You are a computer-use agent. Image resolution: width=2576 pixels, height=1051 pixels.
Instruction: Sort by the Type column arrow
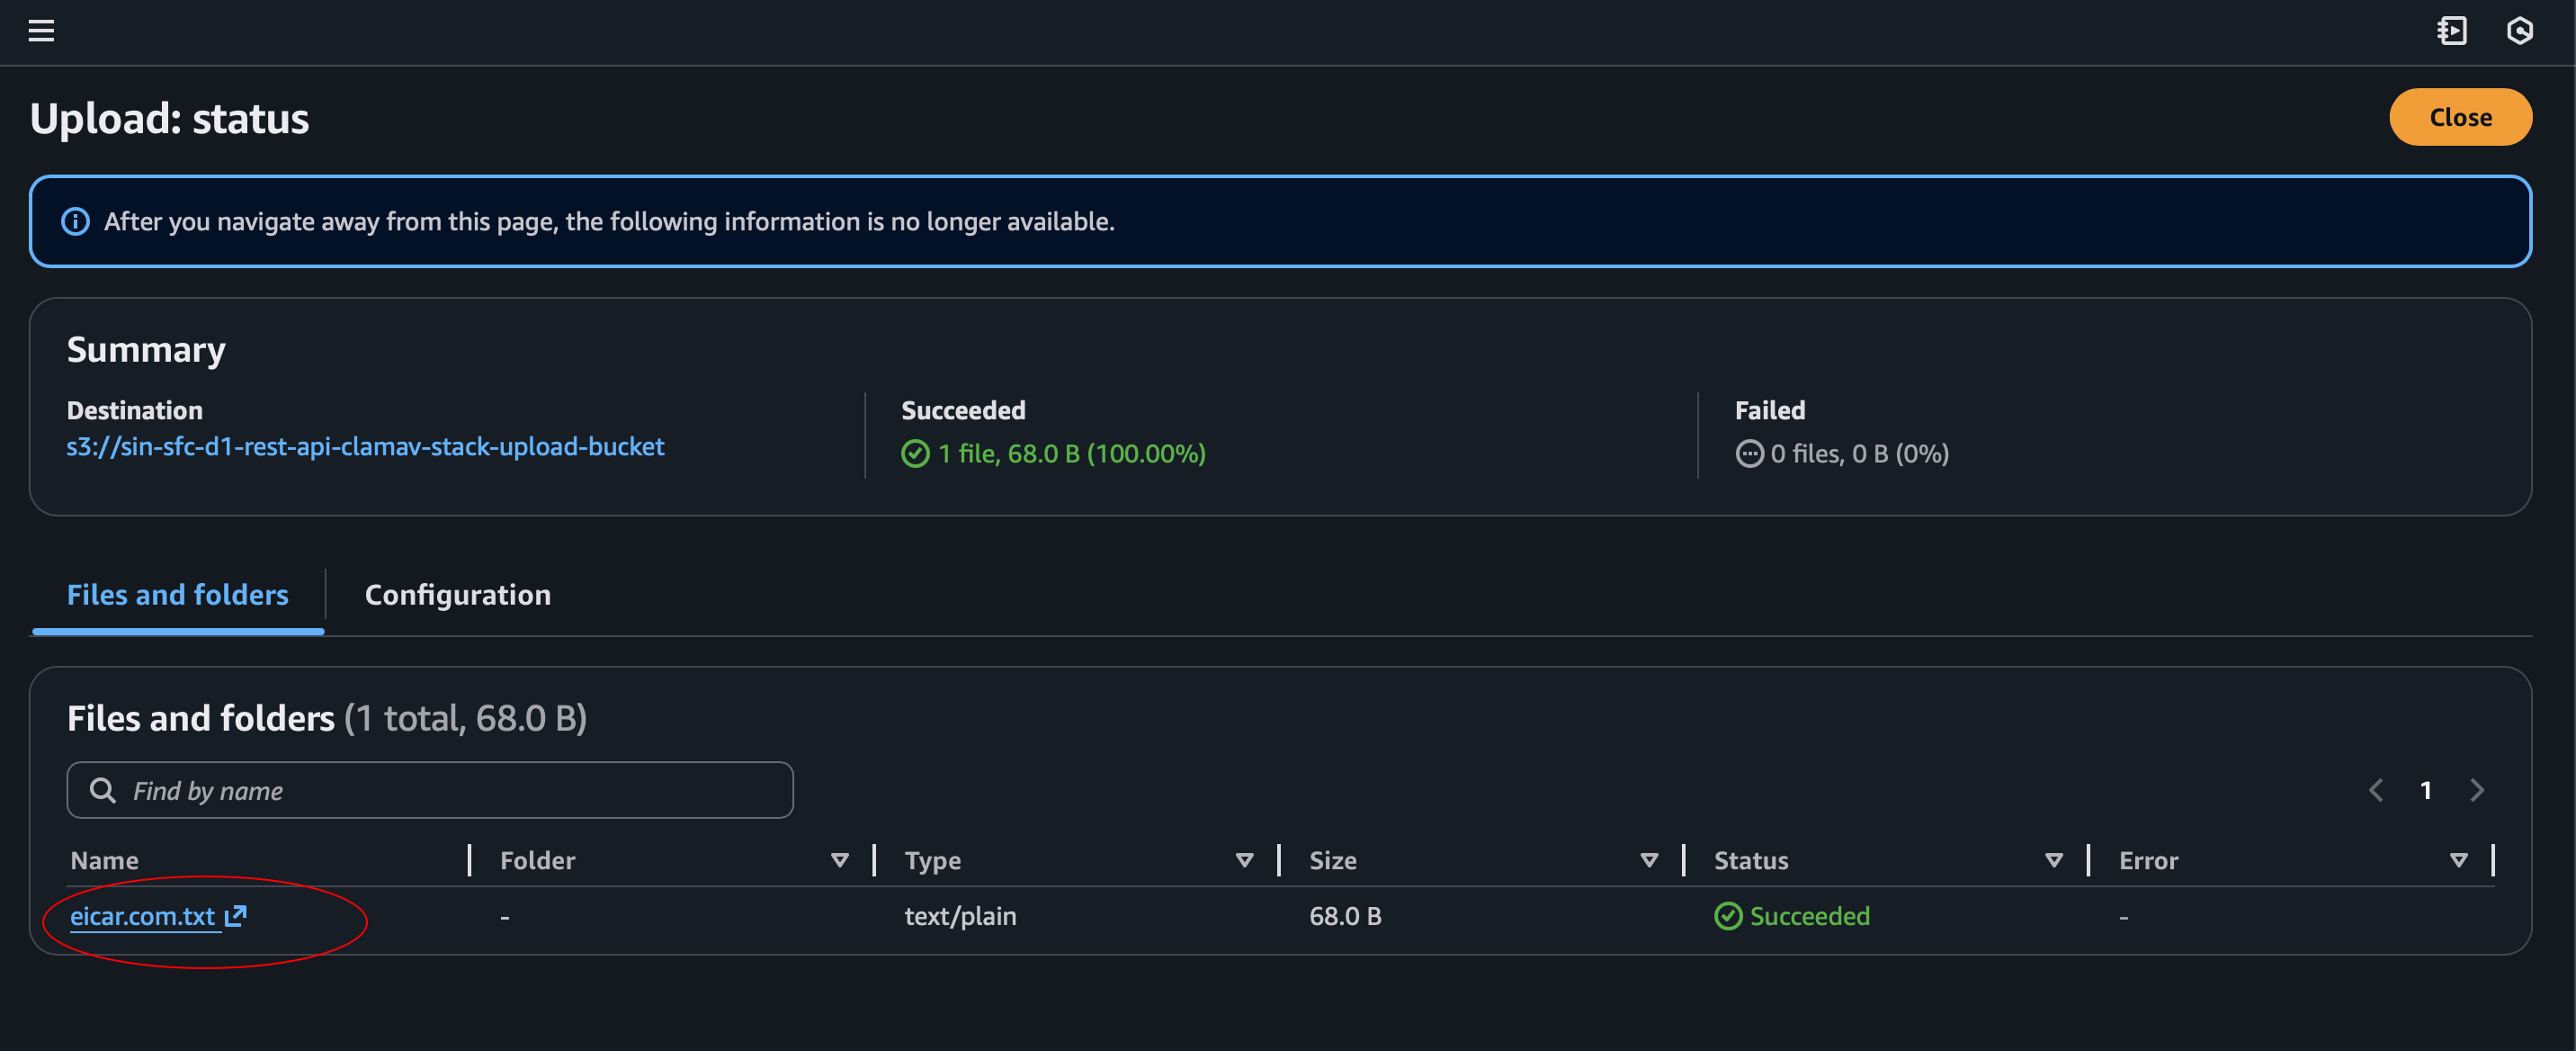click(x=1245, y=861)
